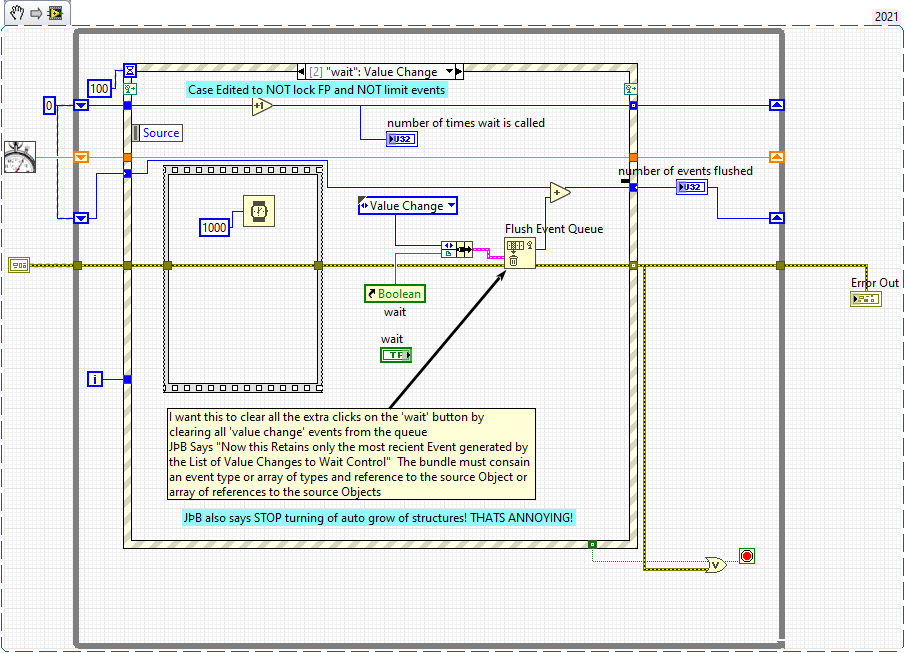The height and width of the screenshot is (653, 905).
Task: Select the Add function triangle node
Action: tap(559, 192)
